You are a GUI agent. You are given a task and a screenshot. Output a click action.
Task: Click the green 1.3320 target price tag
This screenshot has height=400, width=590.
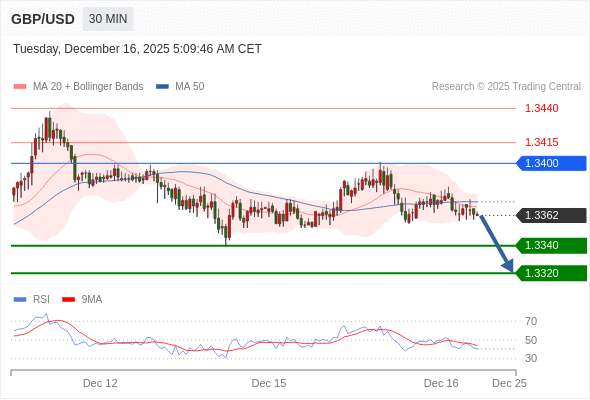[552, 273]
